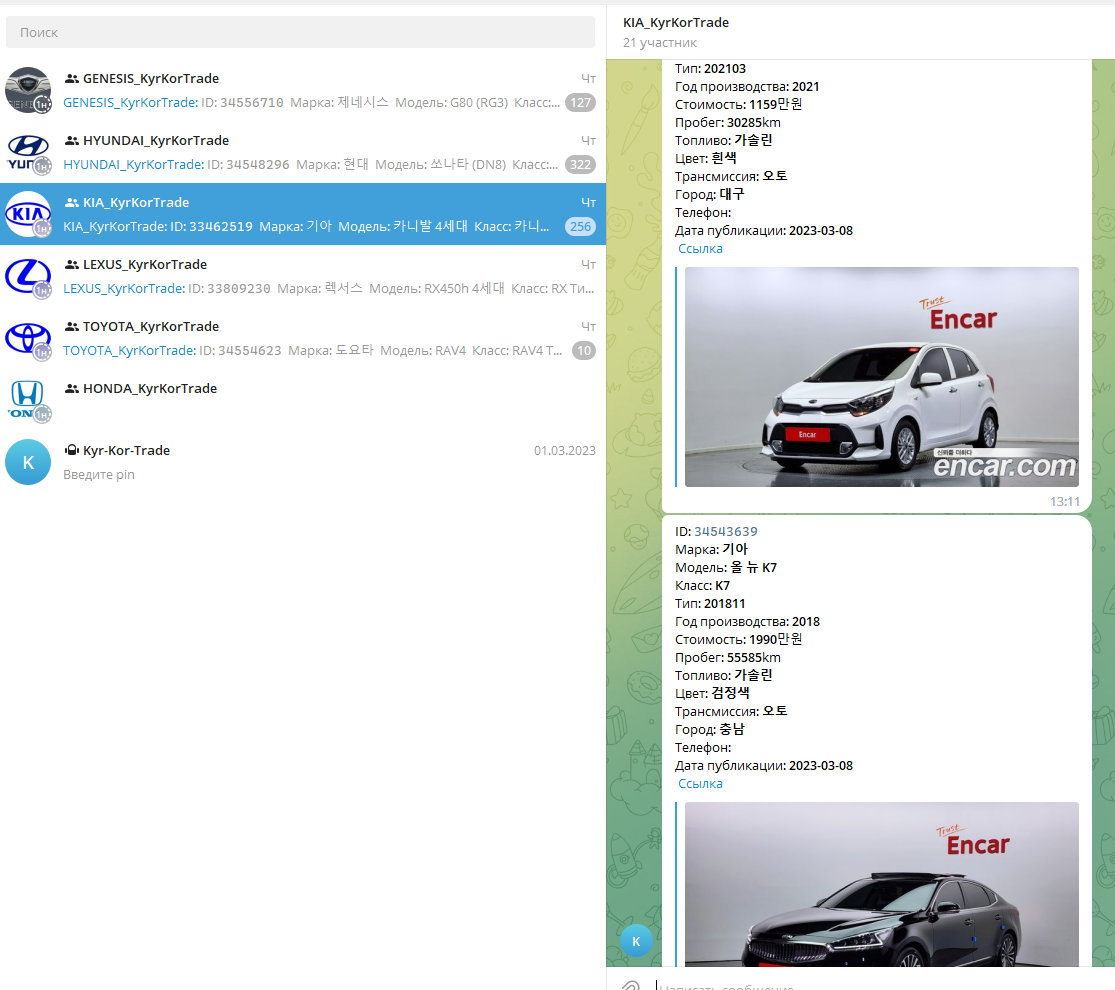Click the 'Город: 충남' line
1115x990 pixels.
(x=710, y=729)
